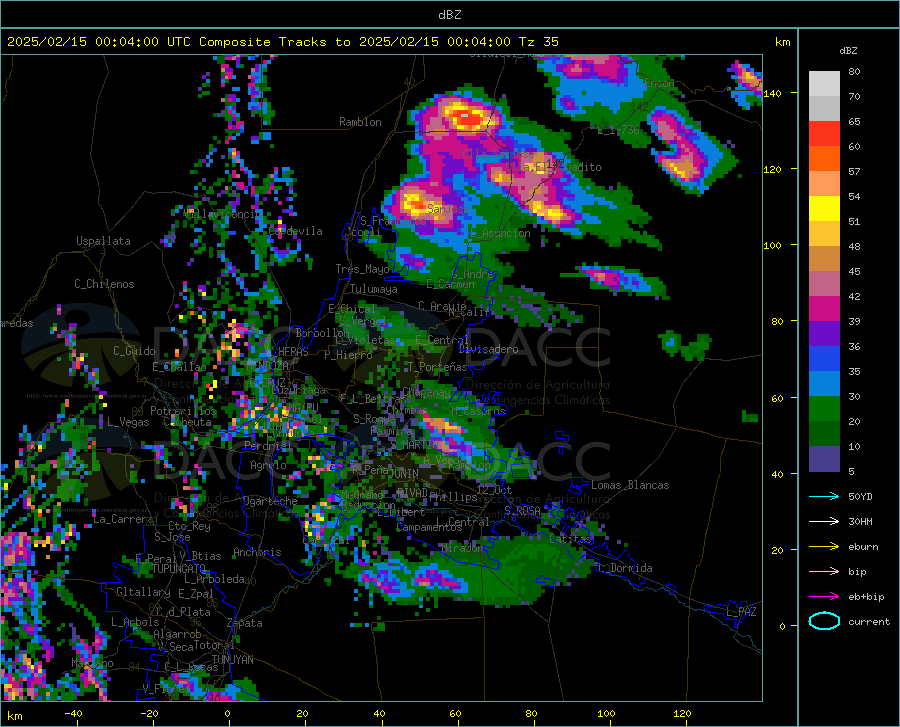The image size is (900, 727).
Task: Click the TUNUYAN map label
Action: pos(232,660)
